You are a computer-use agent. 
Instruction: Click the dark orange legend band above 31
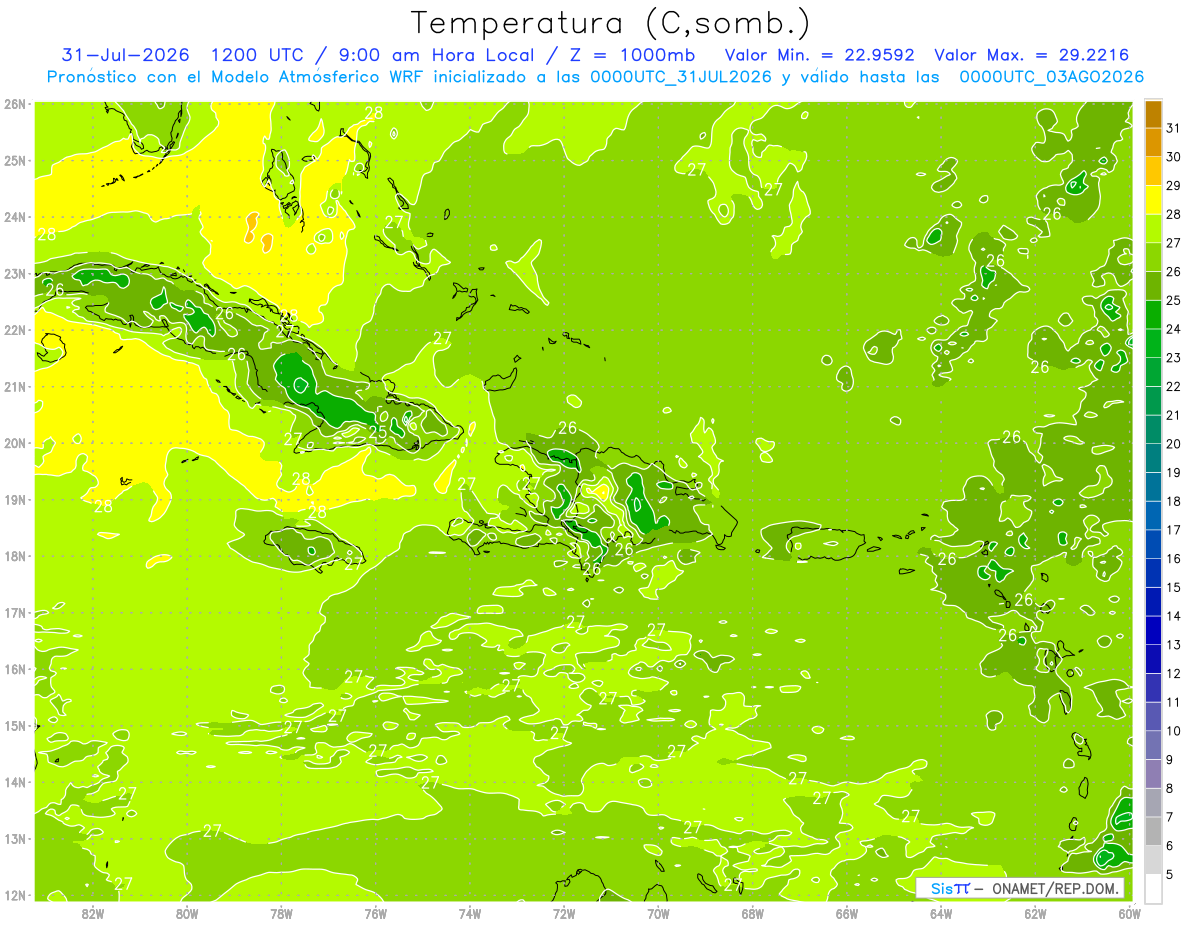(x=1153, y=114)
